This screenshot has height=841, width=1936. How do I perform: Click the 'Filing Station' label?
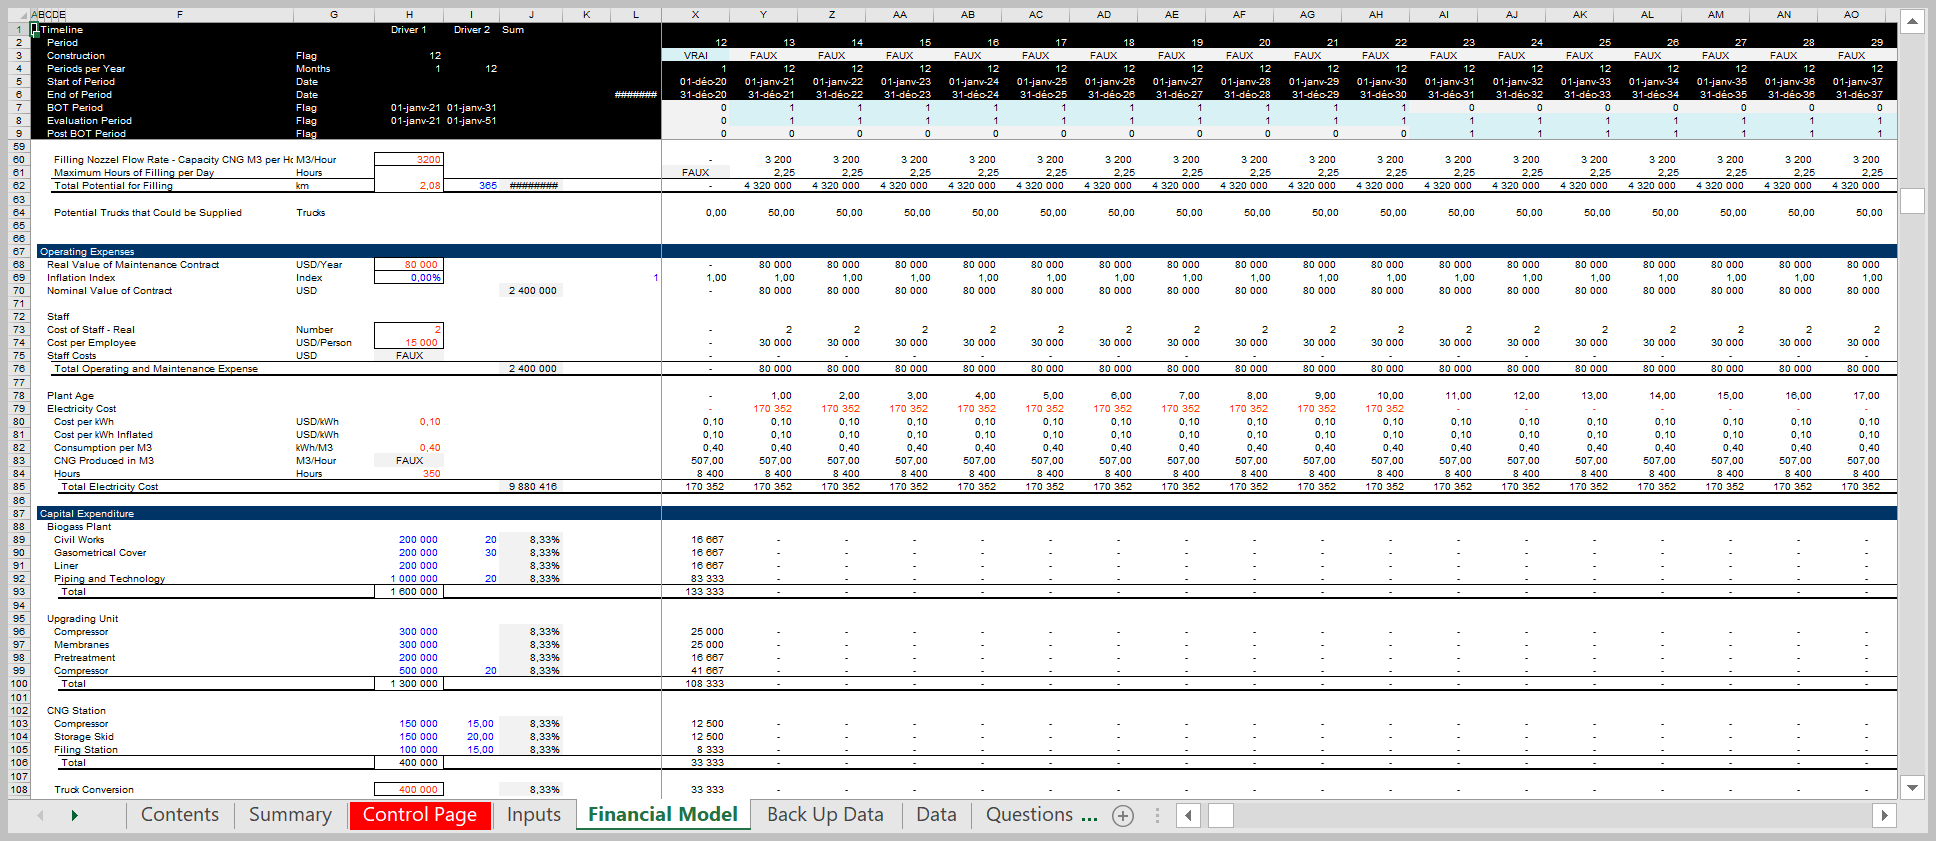pos(86,750)
